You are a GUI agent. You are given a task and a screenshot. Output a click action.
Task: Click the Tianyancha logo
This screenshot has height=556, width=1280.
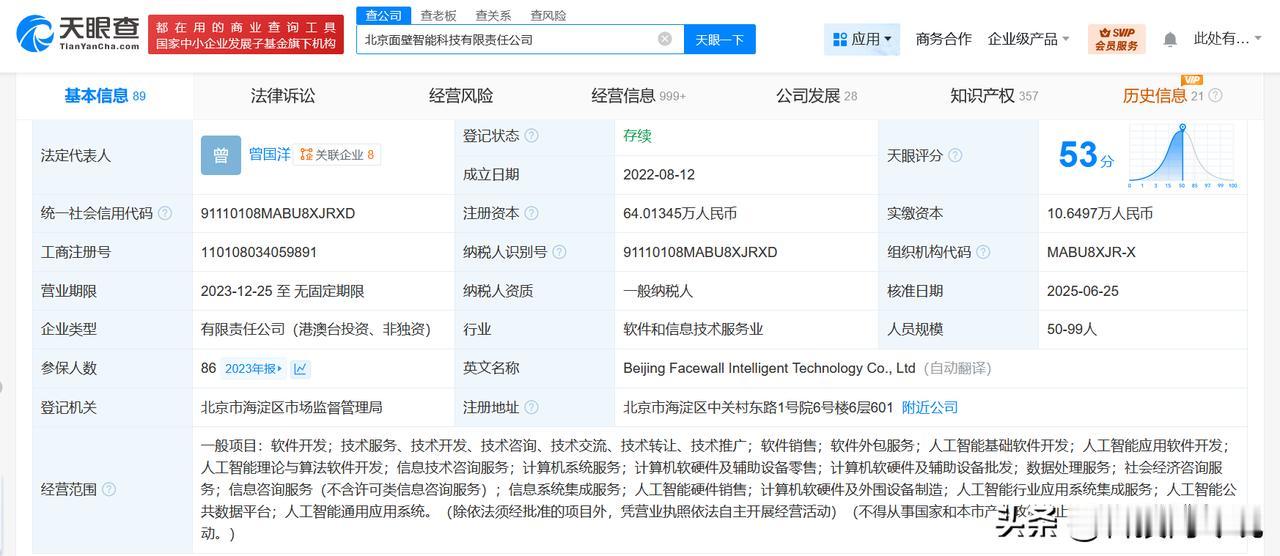pos(78,34)
